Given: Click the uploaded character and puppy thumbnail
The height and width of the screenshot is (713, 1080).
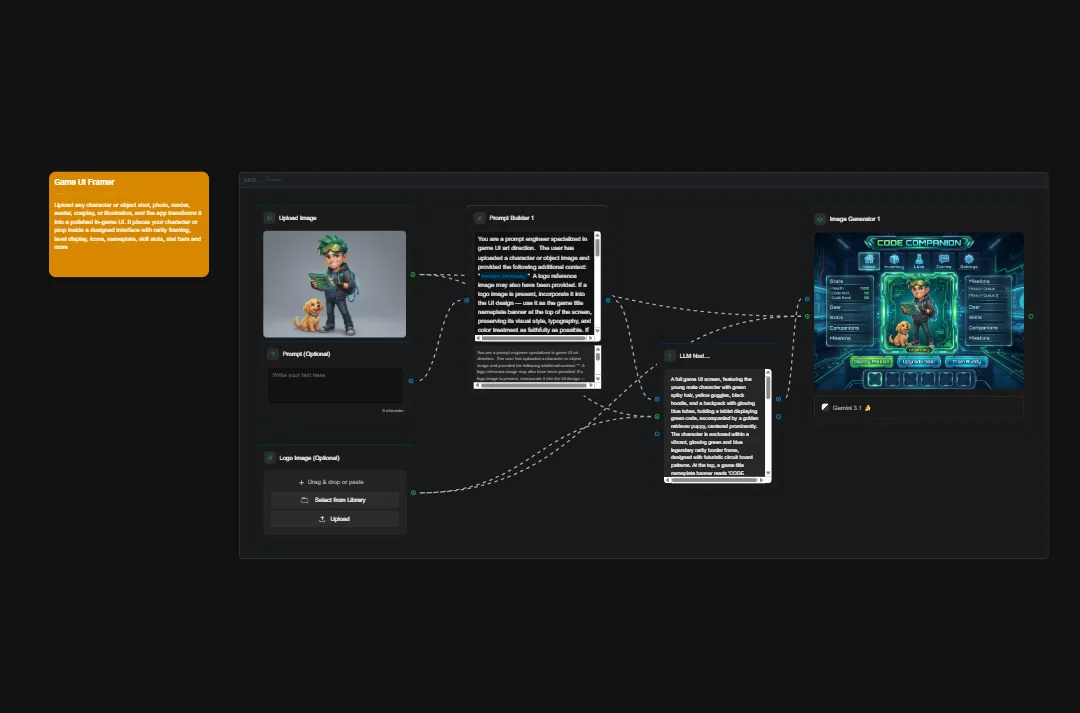Looking at the screenshot, I should point(335,284).
